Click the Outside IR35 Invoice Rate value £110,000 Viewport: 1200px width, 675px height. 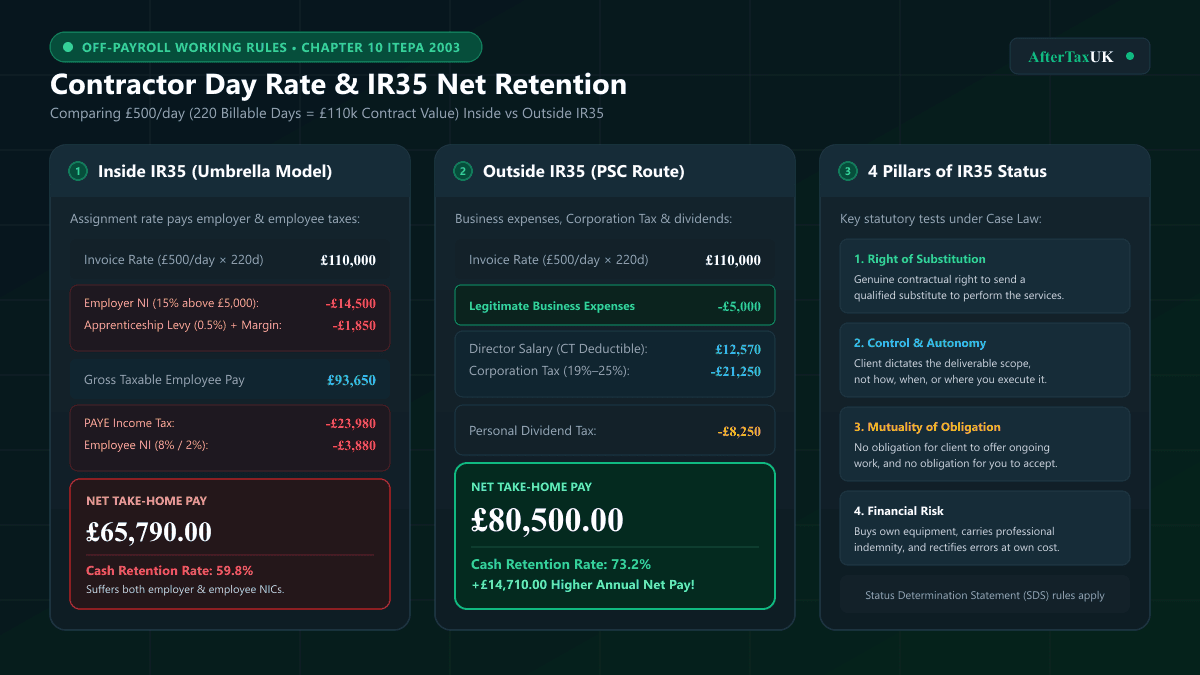[733, 260]
